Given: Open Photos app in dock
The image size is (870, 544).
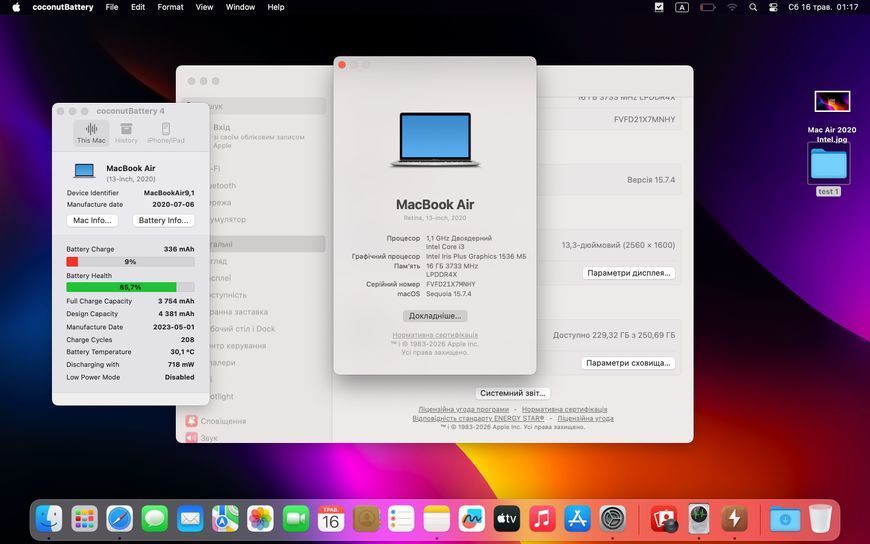Looking at the screenshot, I should [260, 519].
